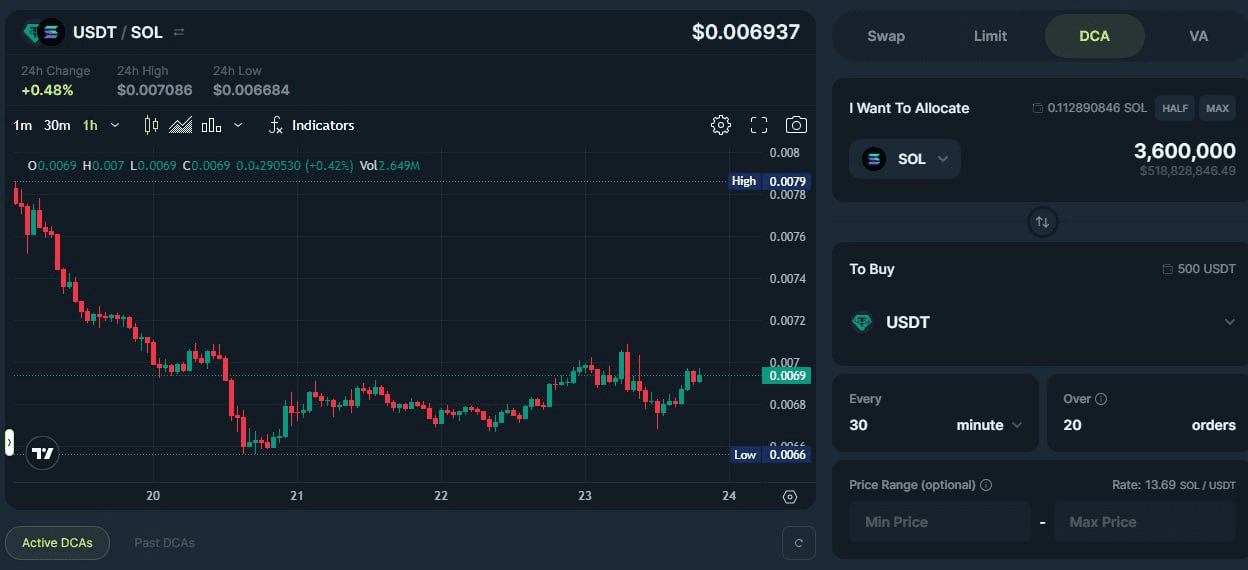The image size is (1248, 570).
Task: Click the 3,600,000 allocation amount field
Action: click(x=1185, y=151)
